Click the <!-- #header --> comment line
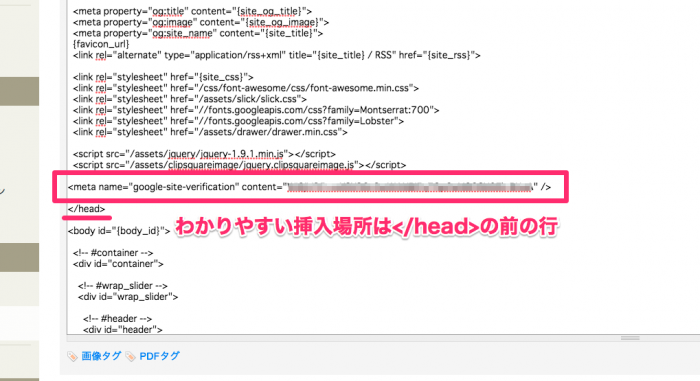The image size is (700, 381). [x=117, y=319]
